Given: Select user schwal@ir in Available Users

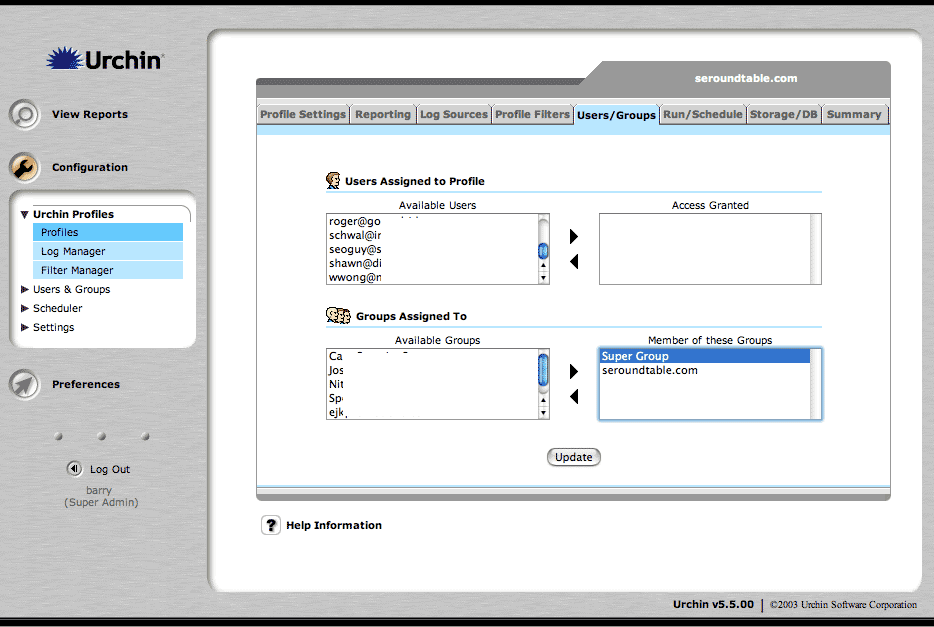Looking at the screenshot, I should [432, 235].
